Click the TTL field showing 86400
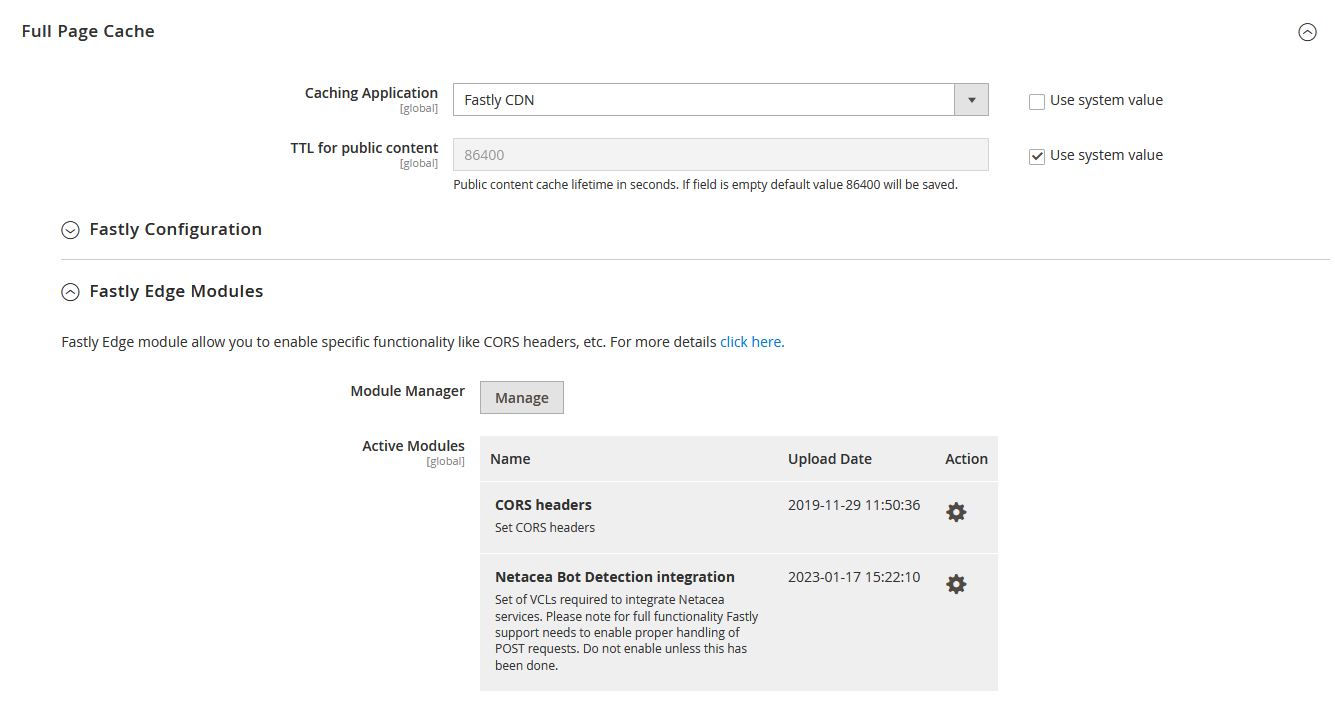The height and width of the screenshot is (714, 1335). (720, 155)
